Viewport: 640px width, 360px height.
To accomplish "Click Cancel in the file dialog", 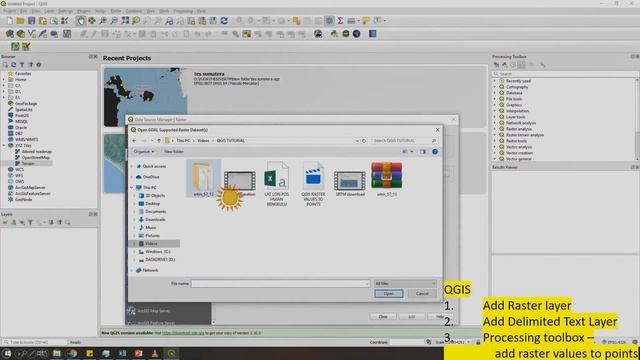I will point(422,294).
